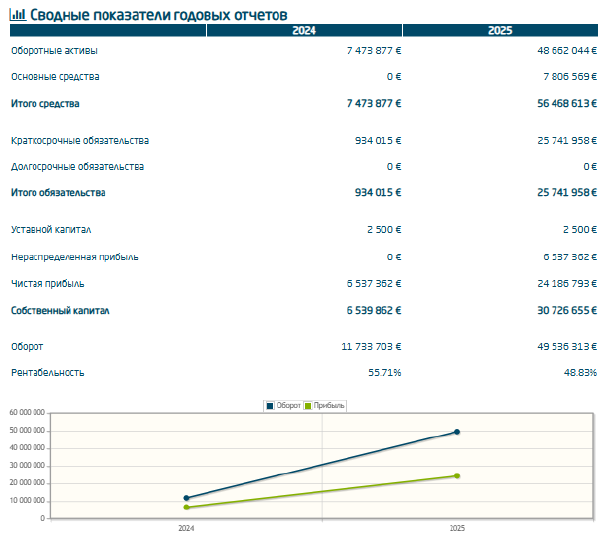Screen dimensions: 613x543
Task: Click the Итого средства row label
Action: 45,104
